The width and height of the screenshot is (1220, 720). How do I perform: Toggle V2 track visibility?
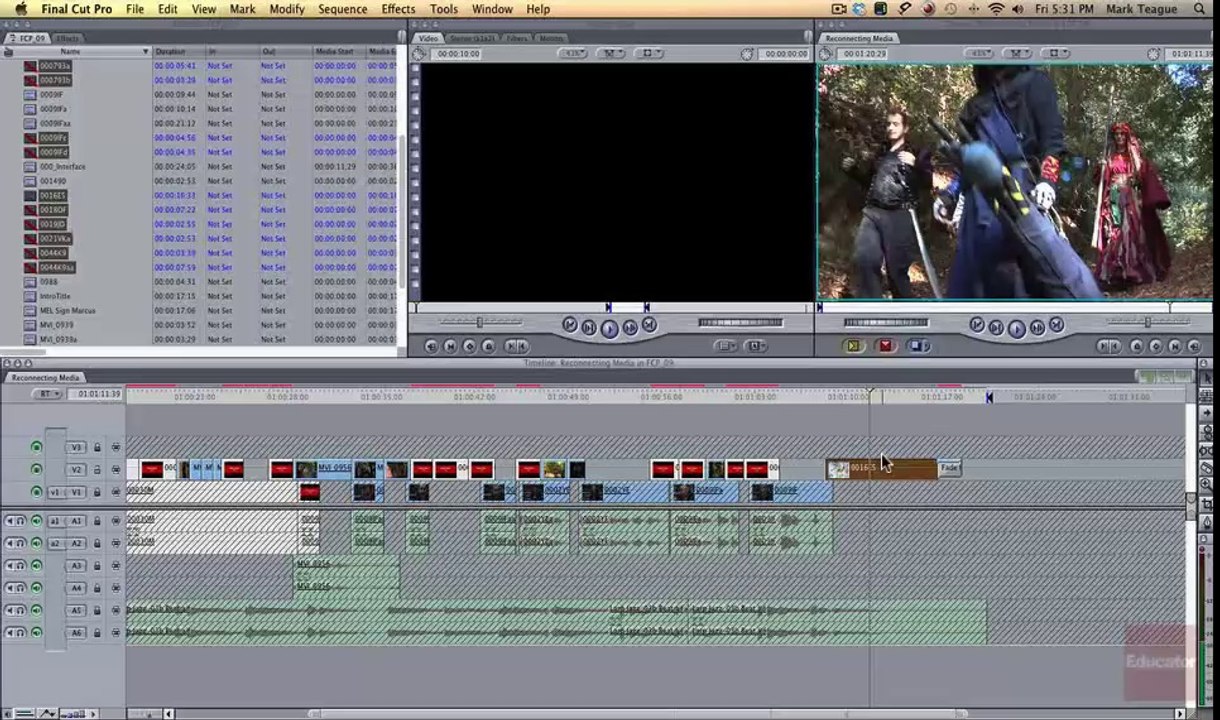(37, 469)
